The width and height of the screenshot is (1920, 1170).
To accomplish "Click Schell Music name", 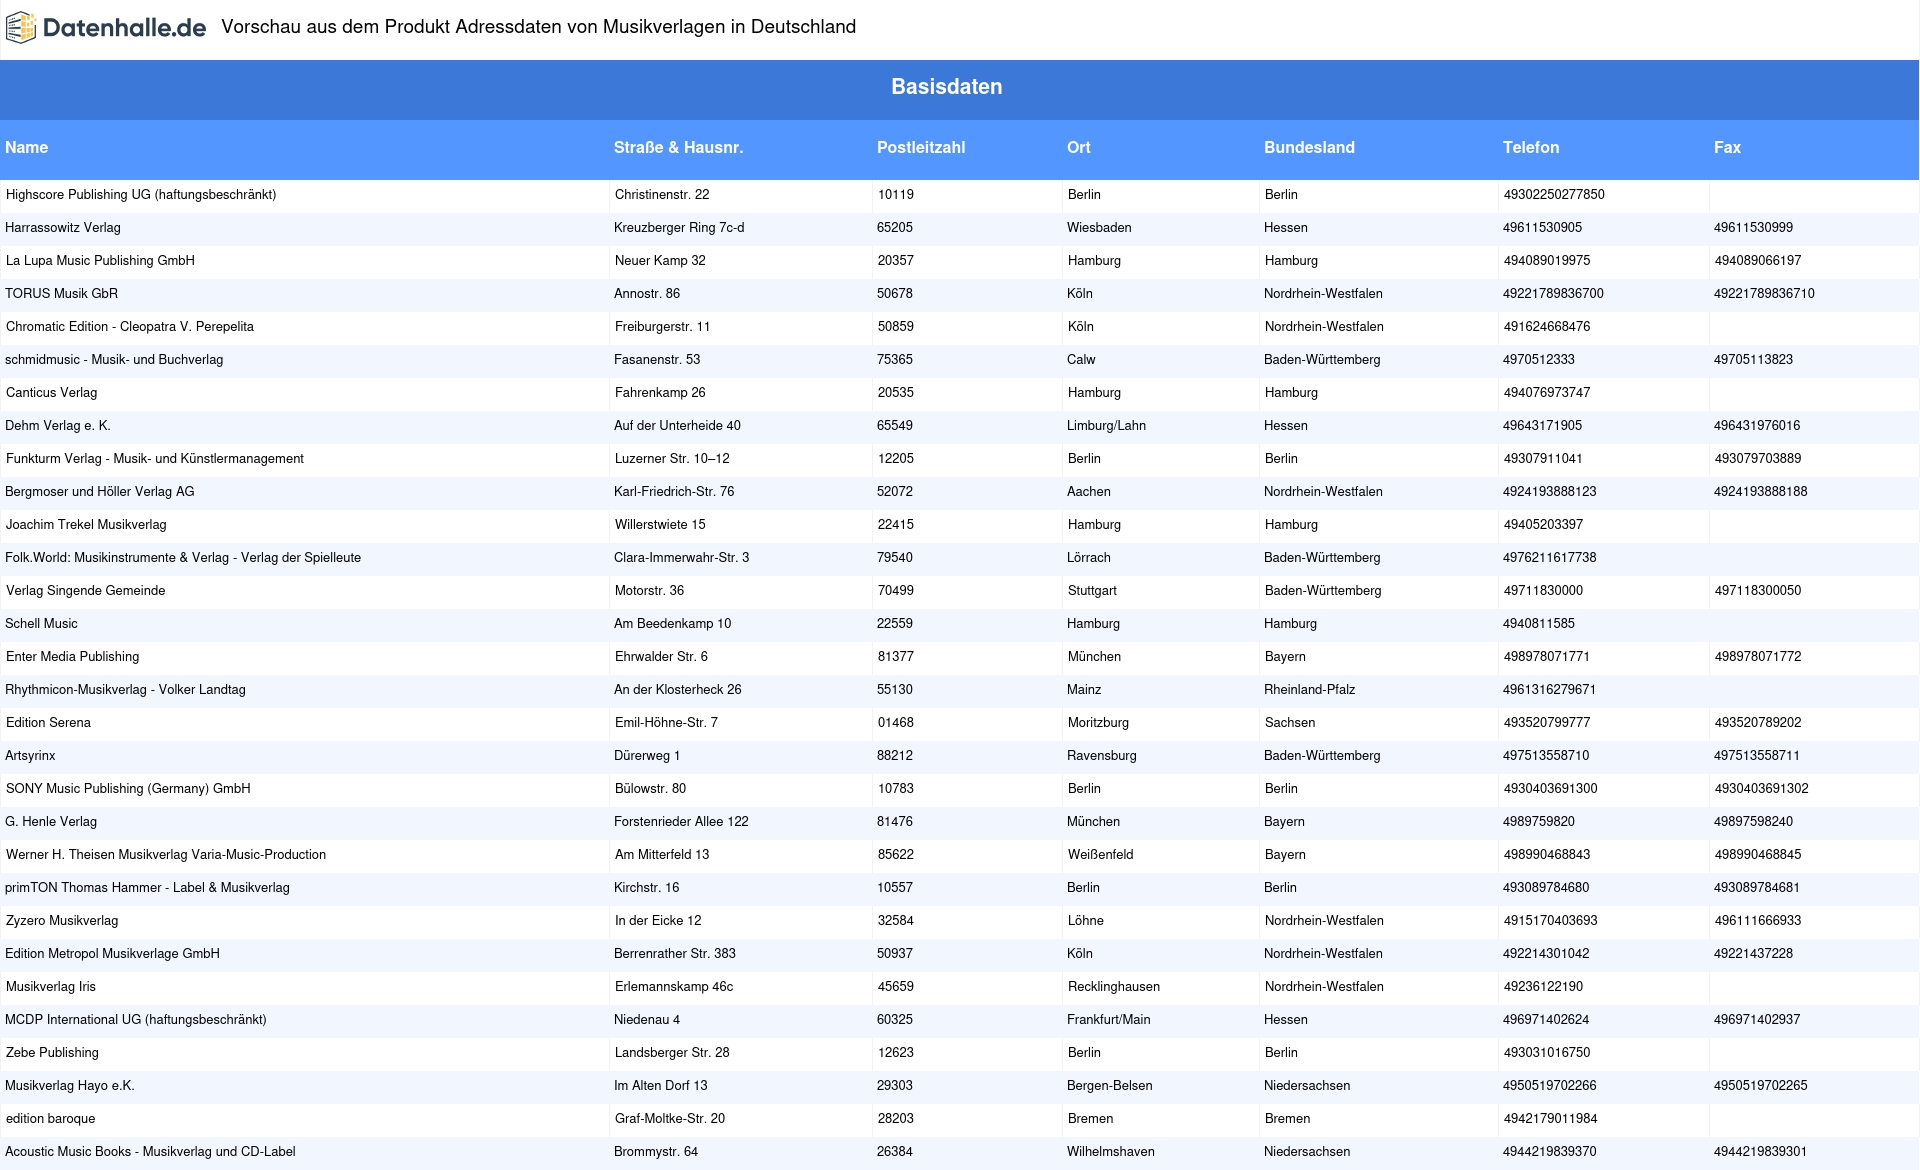I will (x=41, y=624).
